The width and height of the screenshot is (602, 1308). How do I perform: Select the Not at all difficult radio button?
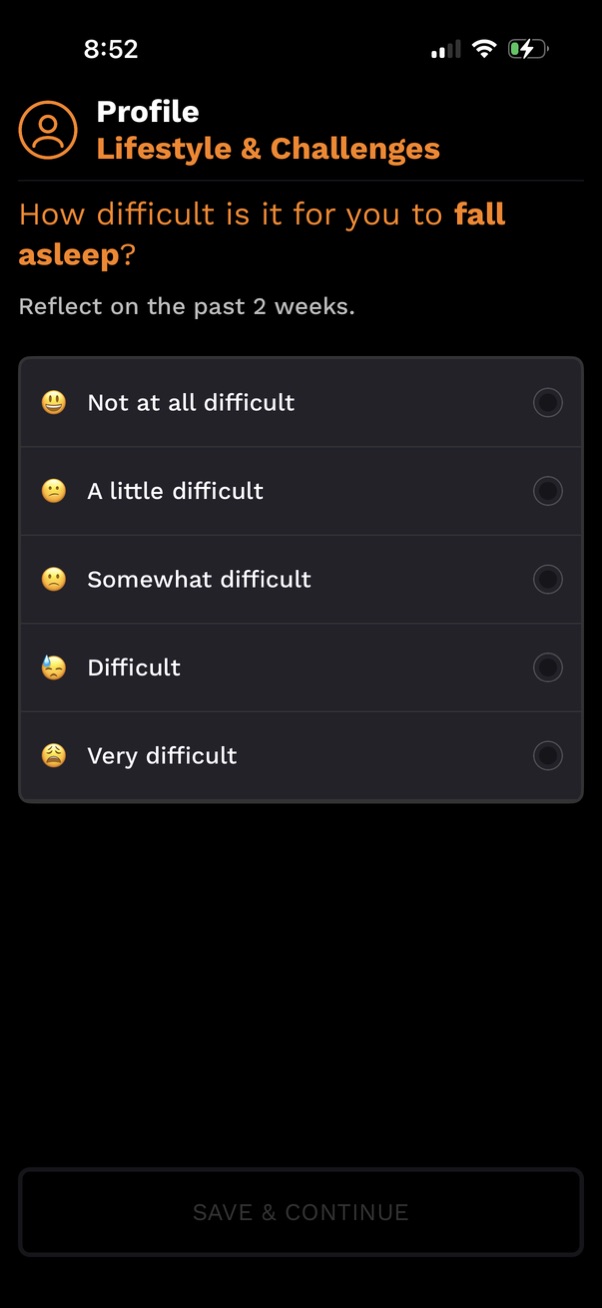[547, 402]
